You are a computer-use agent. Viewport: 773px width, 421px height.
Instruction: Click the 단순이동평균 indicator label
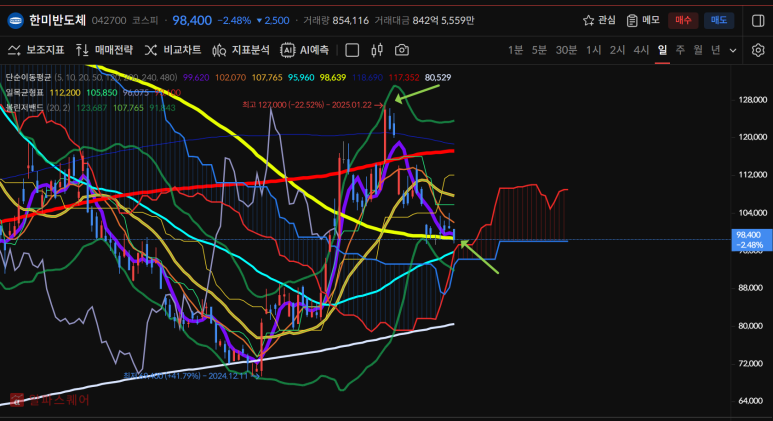[x=28, y=77]
